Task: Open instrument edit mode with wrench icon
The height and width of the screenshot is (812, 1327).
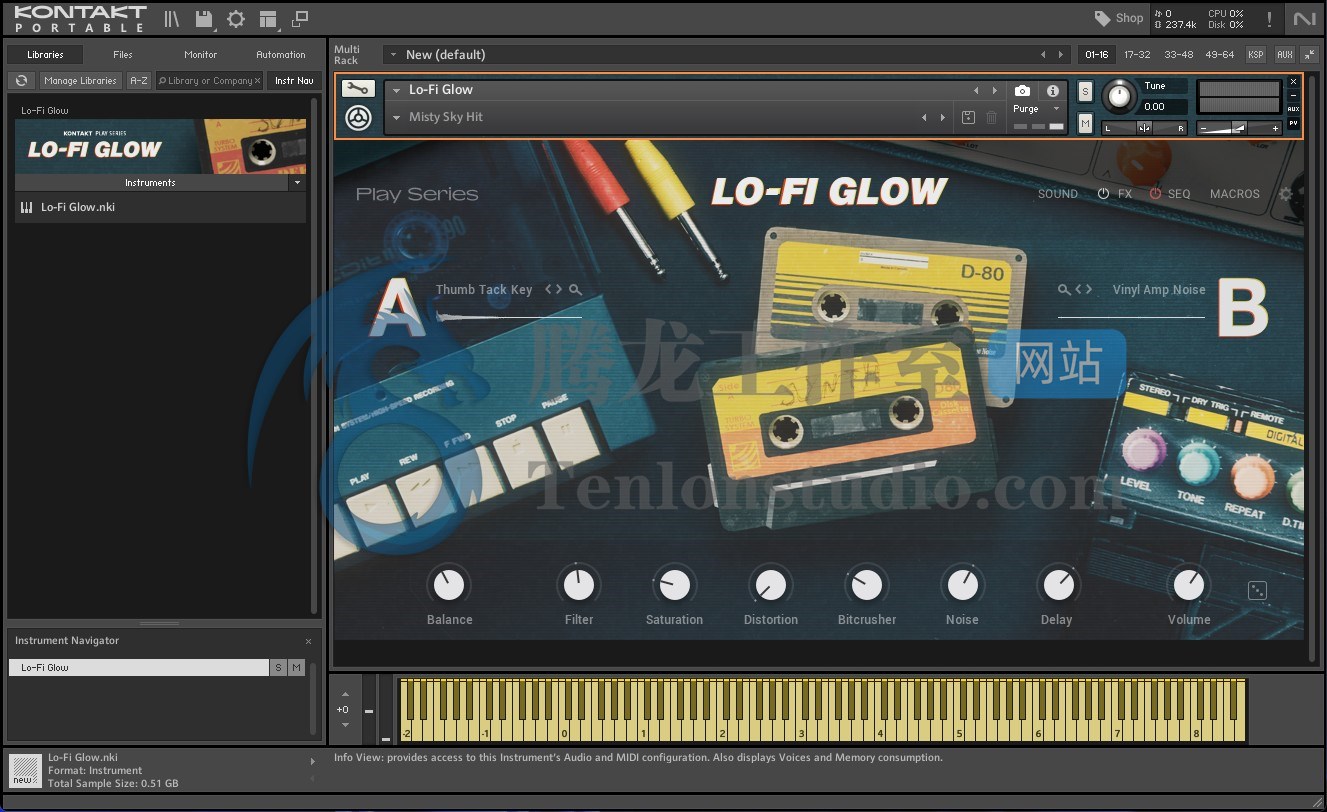Action: pos(358,89)
